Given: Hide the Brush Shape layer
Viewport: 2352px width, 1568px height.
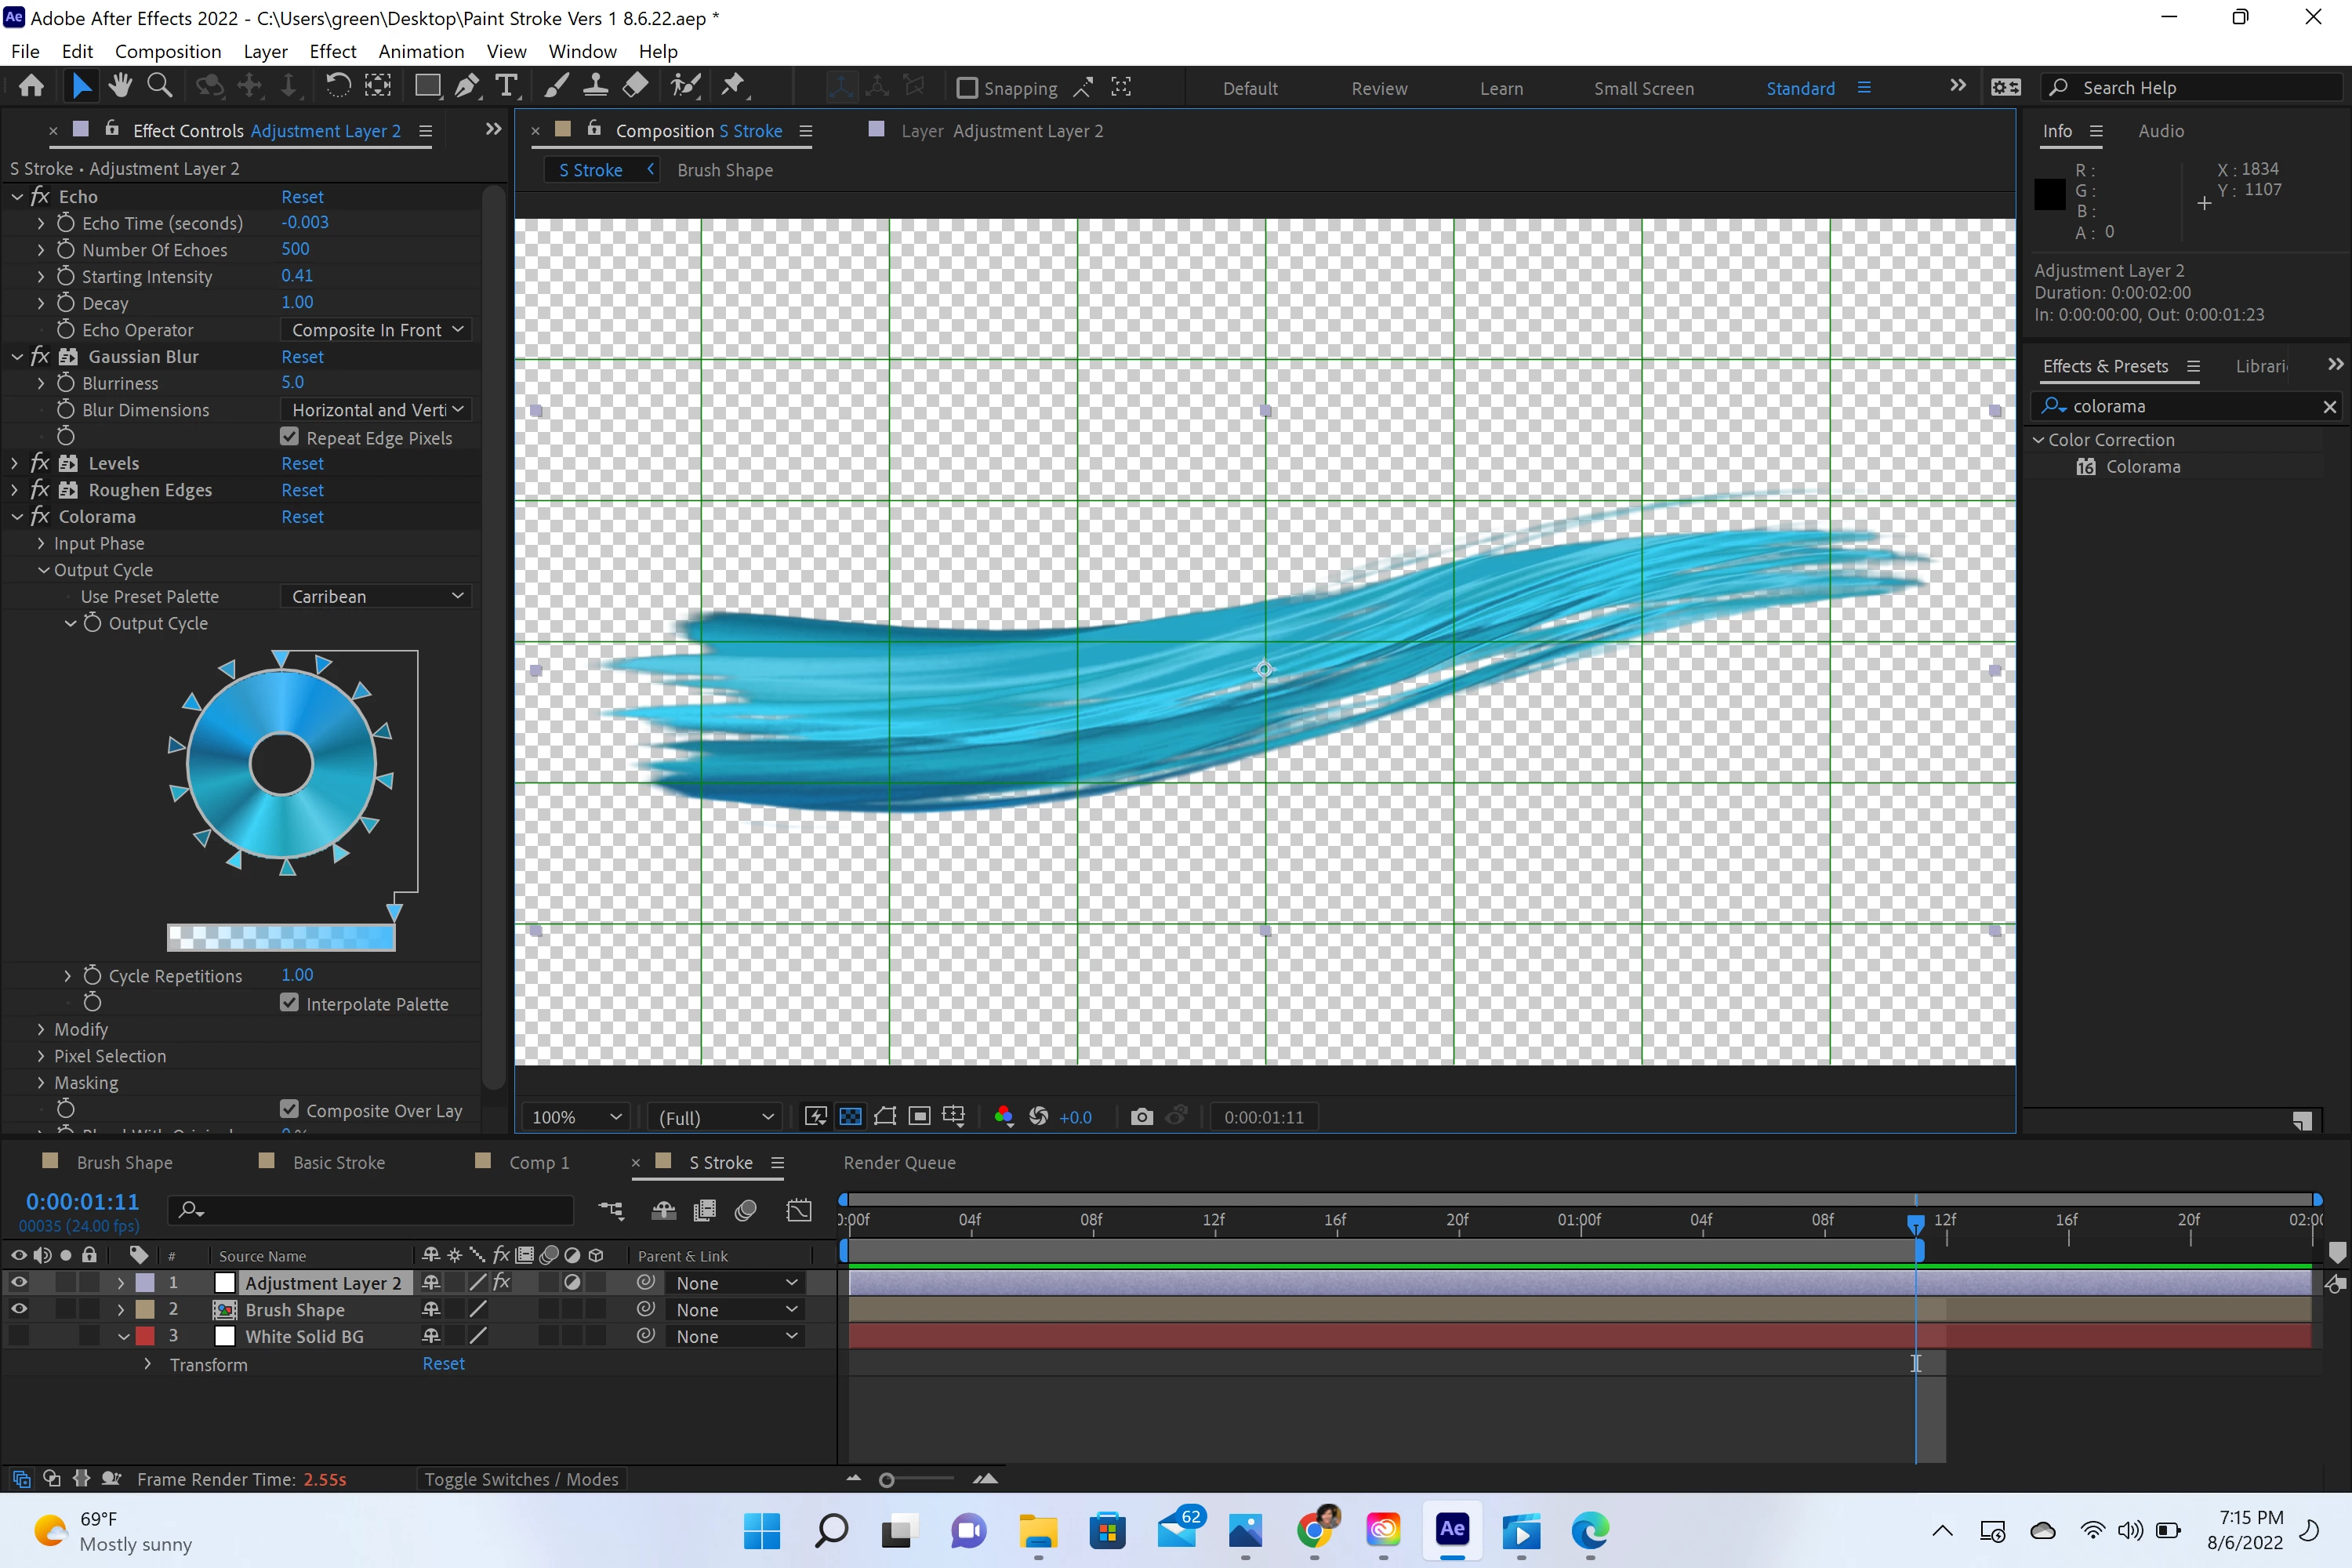Looking at the screenshot, I should tap(19, 1309).
